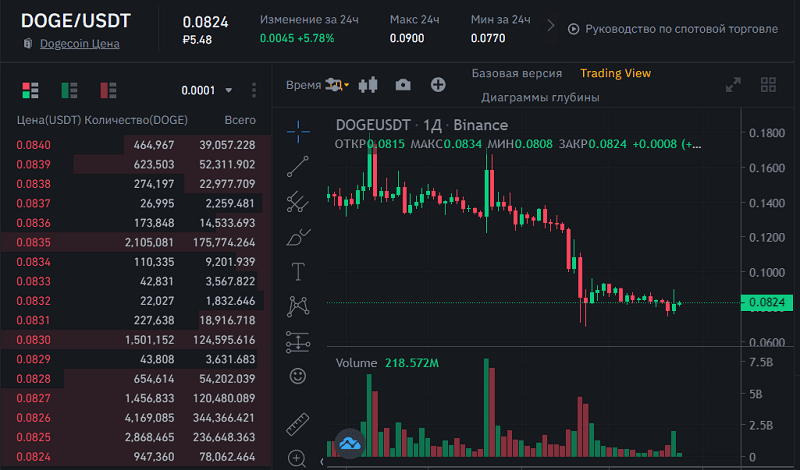Select the long position forecasting tool
Screen dimensions: 800x470
tap(298, 342)
